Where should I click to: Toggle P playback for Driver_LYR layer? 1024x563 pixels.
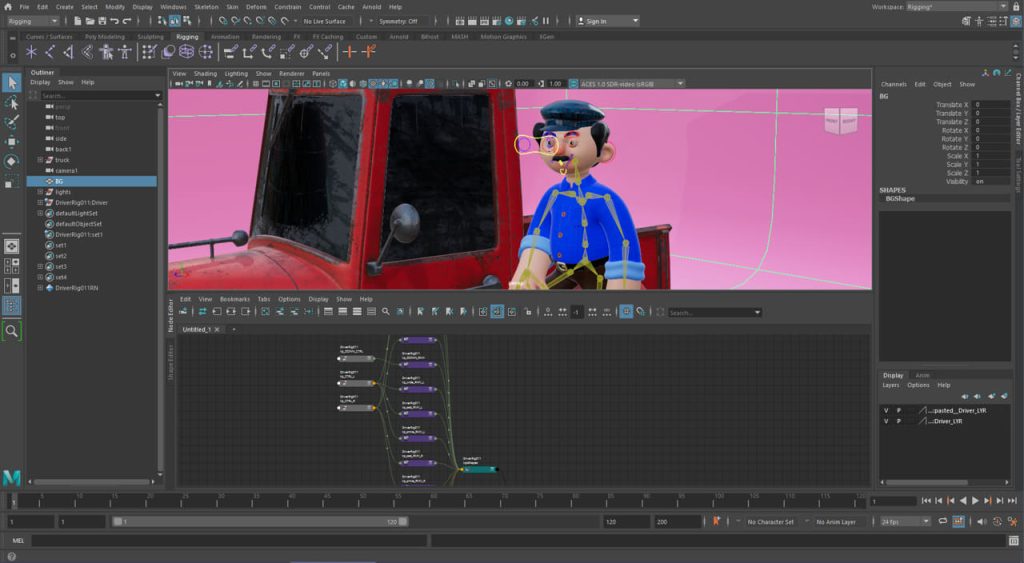[x=898, y=421]
